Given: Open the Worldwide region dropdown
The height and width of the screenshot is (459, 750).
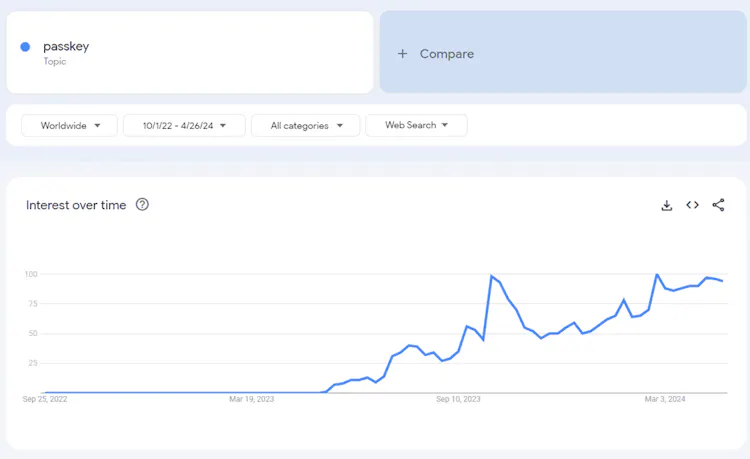Looking at the screenshot, I should 69,126.
